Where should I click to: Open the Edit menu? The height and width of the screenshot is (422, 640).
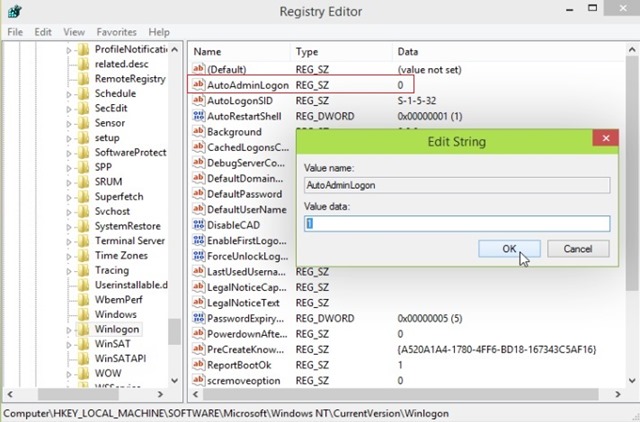point(43,32)
